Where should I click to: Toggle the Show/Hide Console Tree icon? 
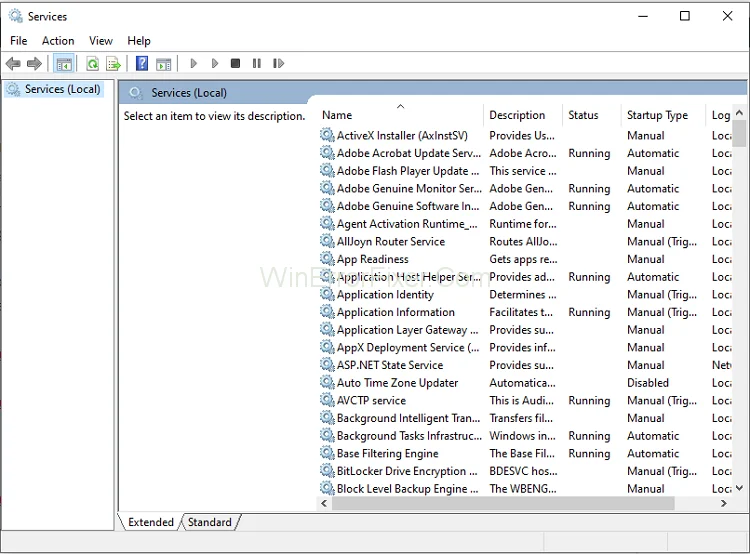(64, 64)
